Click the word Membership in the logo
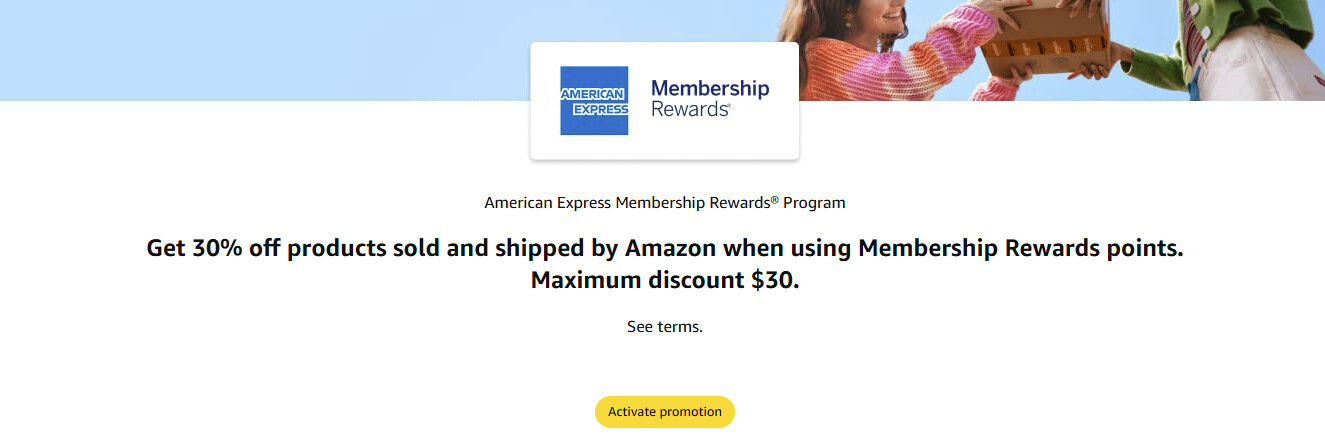The height and width of the screenshot is (447, 1325). pyautogui.click(x=710, y=88)
